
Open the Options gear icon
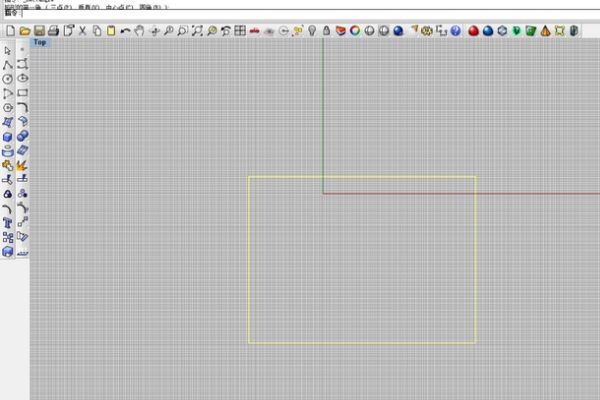(x=427, y=31)
